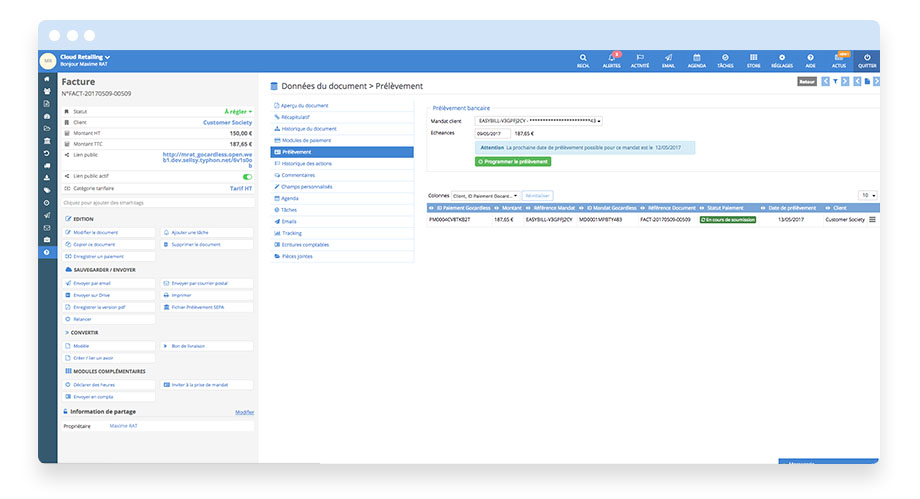This screenshot has height=499, width=920.
Task: Expand the À régler status dropdown
Action: [x=238, y=112]
